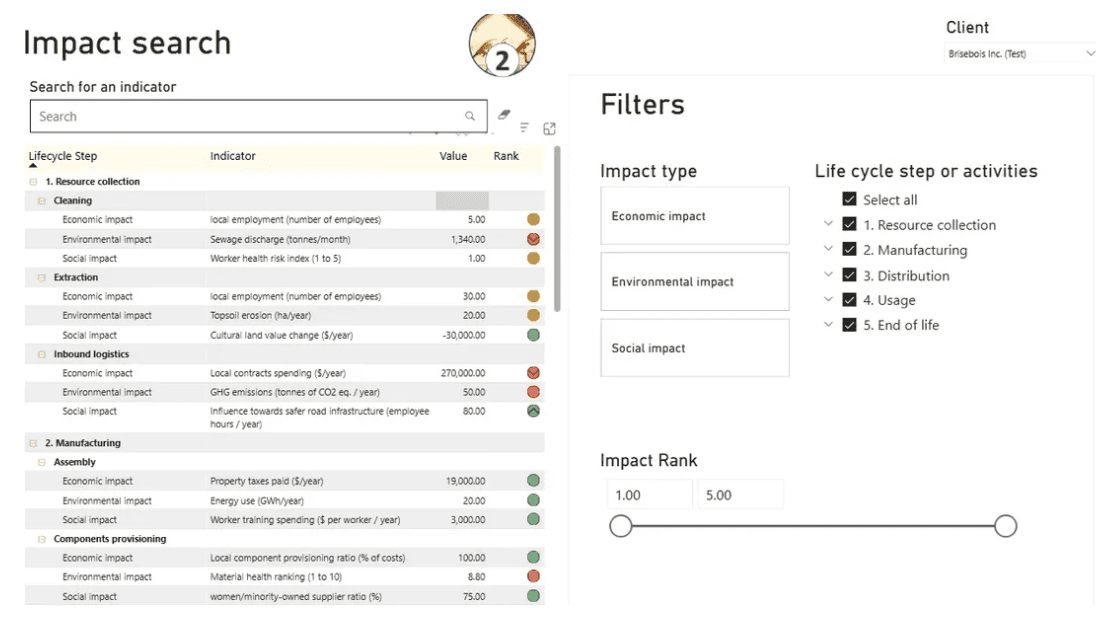Click rank dot for Property taxes paid row

(534, 481)
